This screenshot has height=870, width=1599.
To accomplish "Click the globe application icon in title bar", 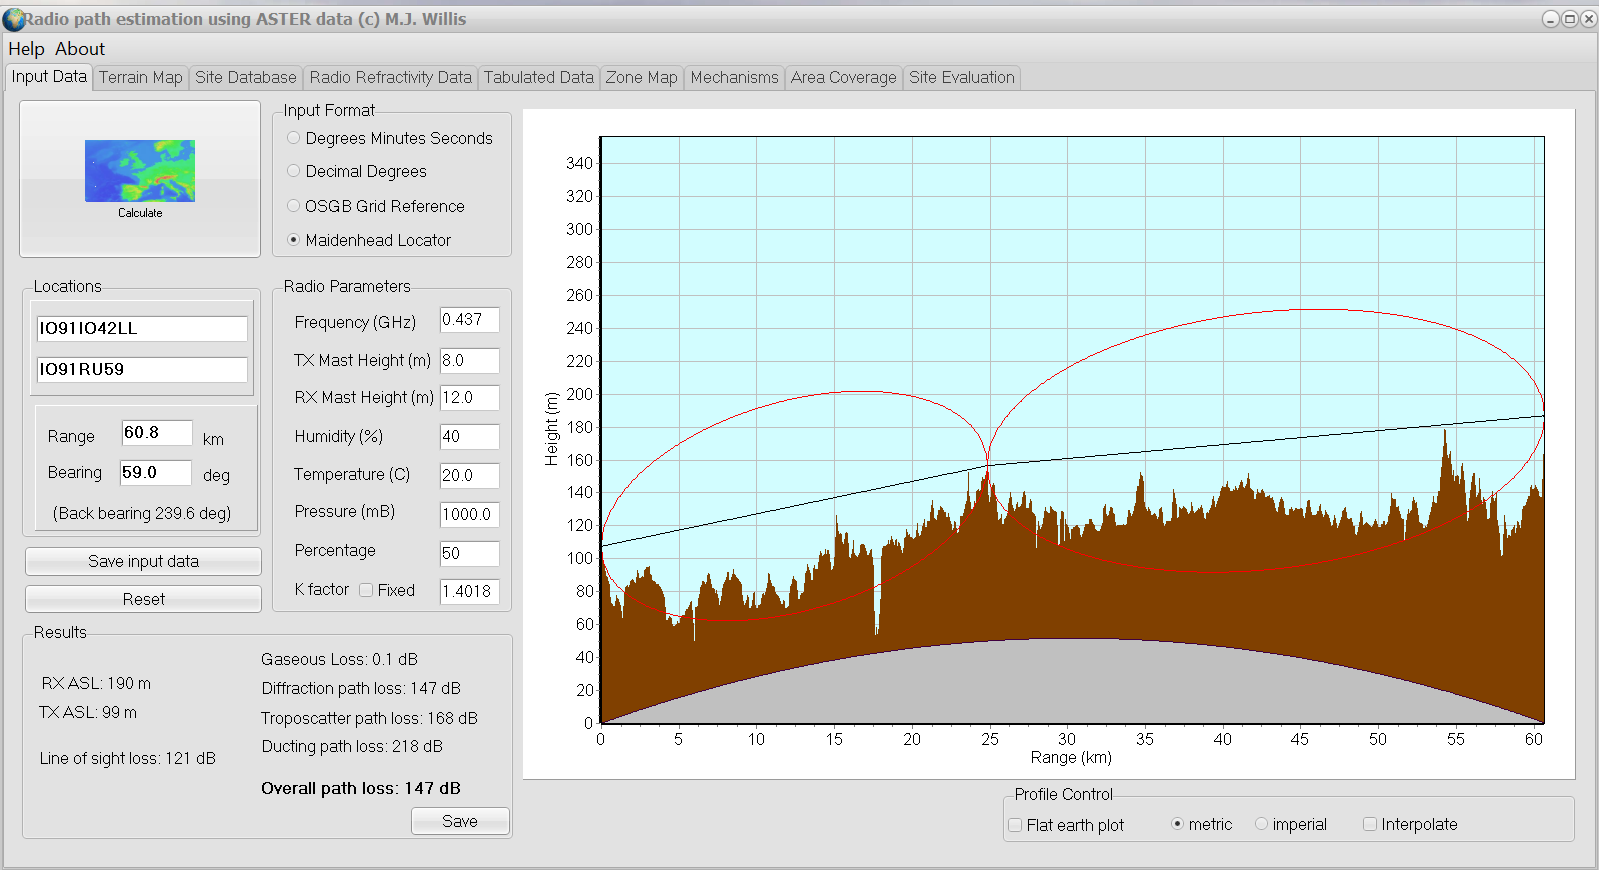I will coord(13,19).
